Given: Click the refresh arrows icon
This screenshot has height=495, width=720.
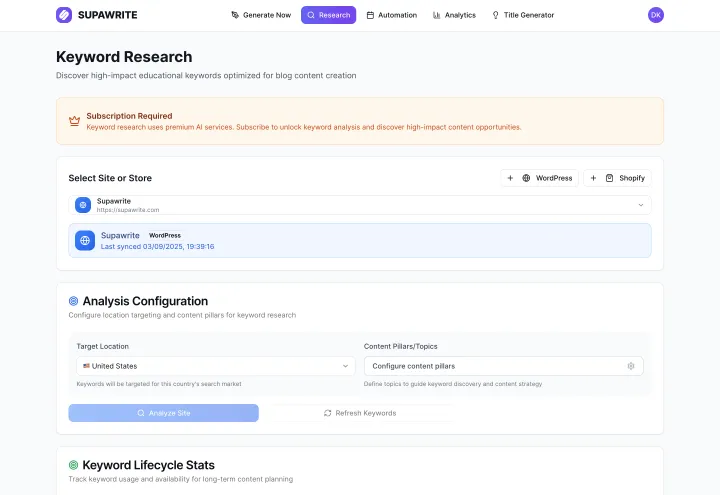Looking at the screenshot, I should point(327,413).
